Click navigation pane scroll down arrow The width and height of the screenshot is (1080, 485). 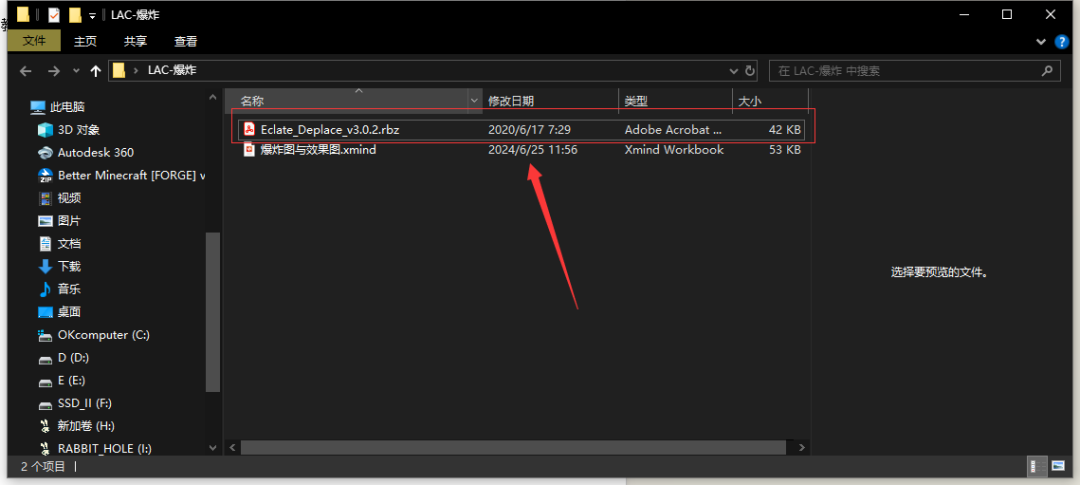(x=213, y=447)
